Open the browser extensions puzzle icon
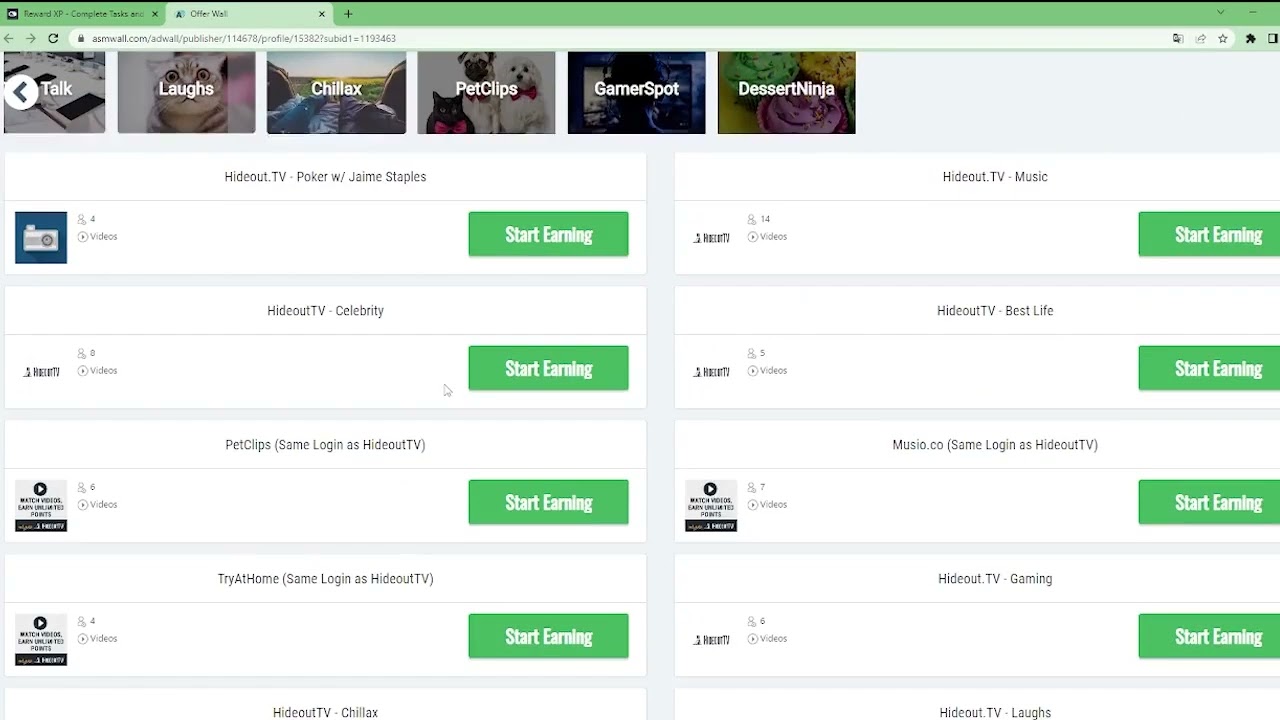This screenshot has height=720, width=1280. pos(1250,38)
